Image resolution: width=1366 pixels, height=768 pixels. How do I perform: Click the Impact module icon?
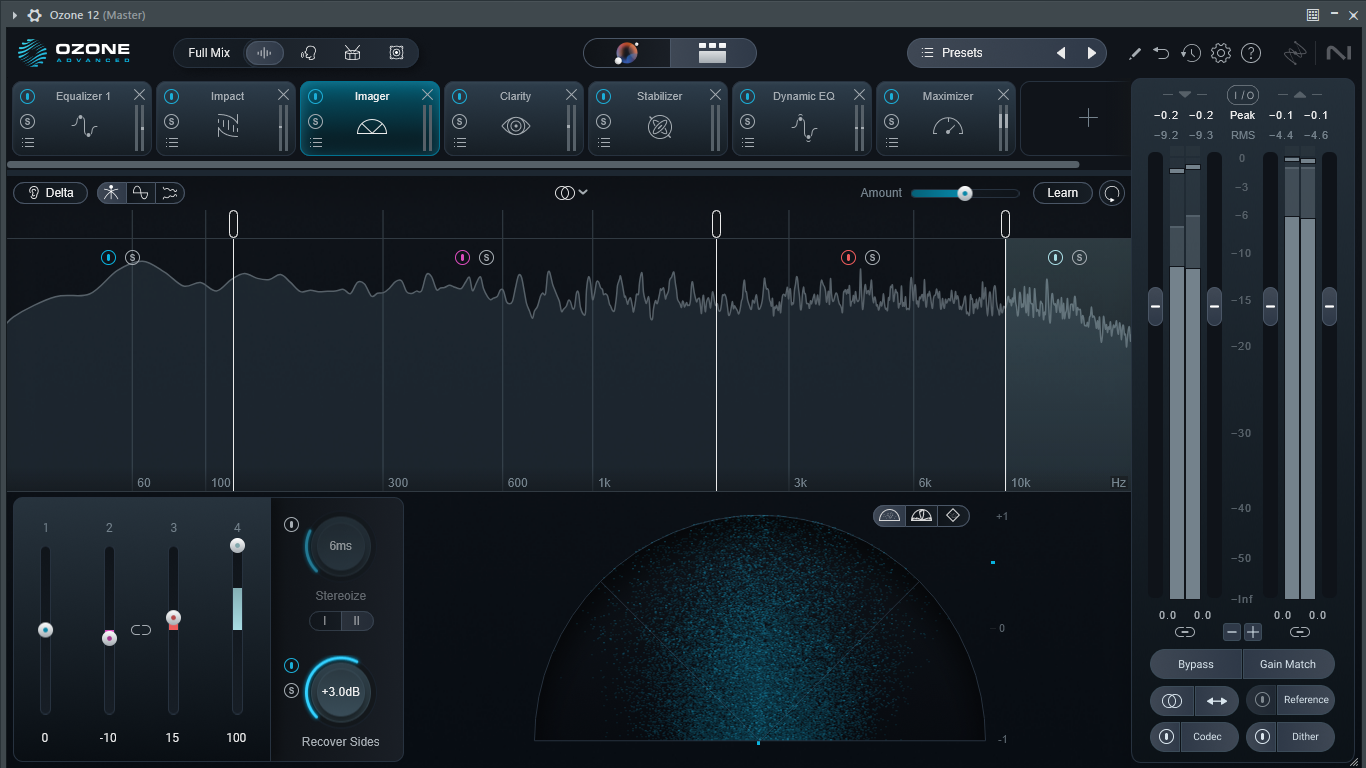click(x=228, y=126)
